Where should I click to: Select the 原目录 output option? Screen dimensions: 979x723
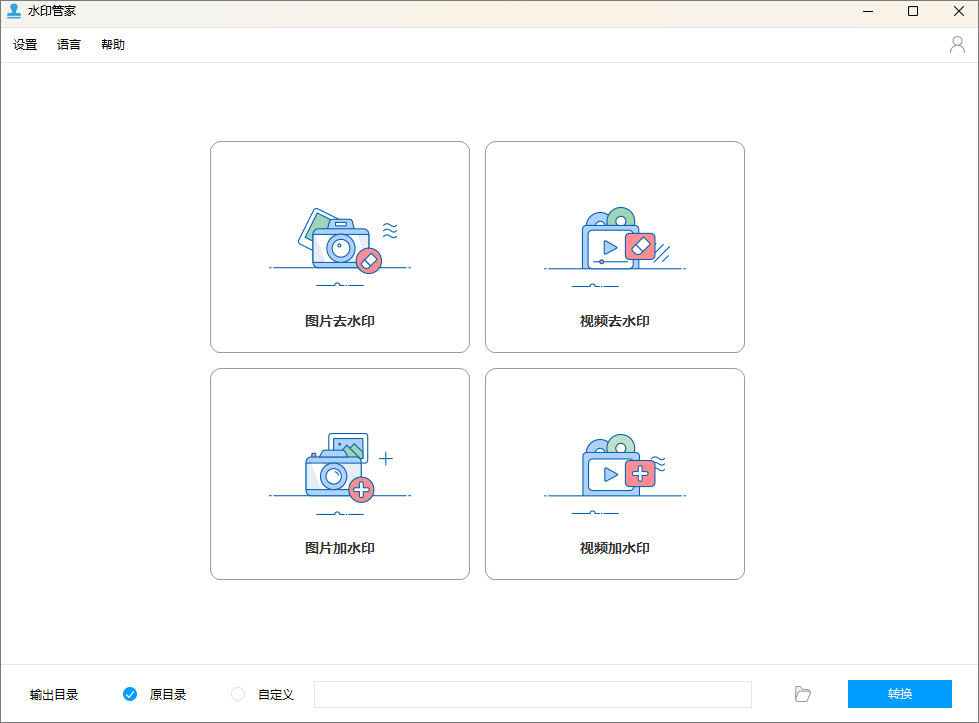tap(131, 694)
